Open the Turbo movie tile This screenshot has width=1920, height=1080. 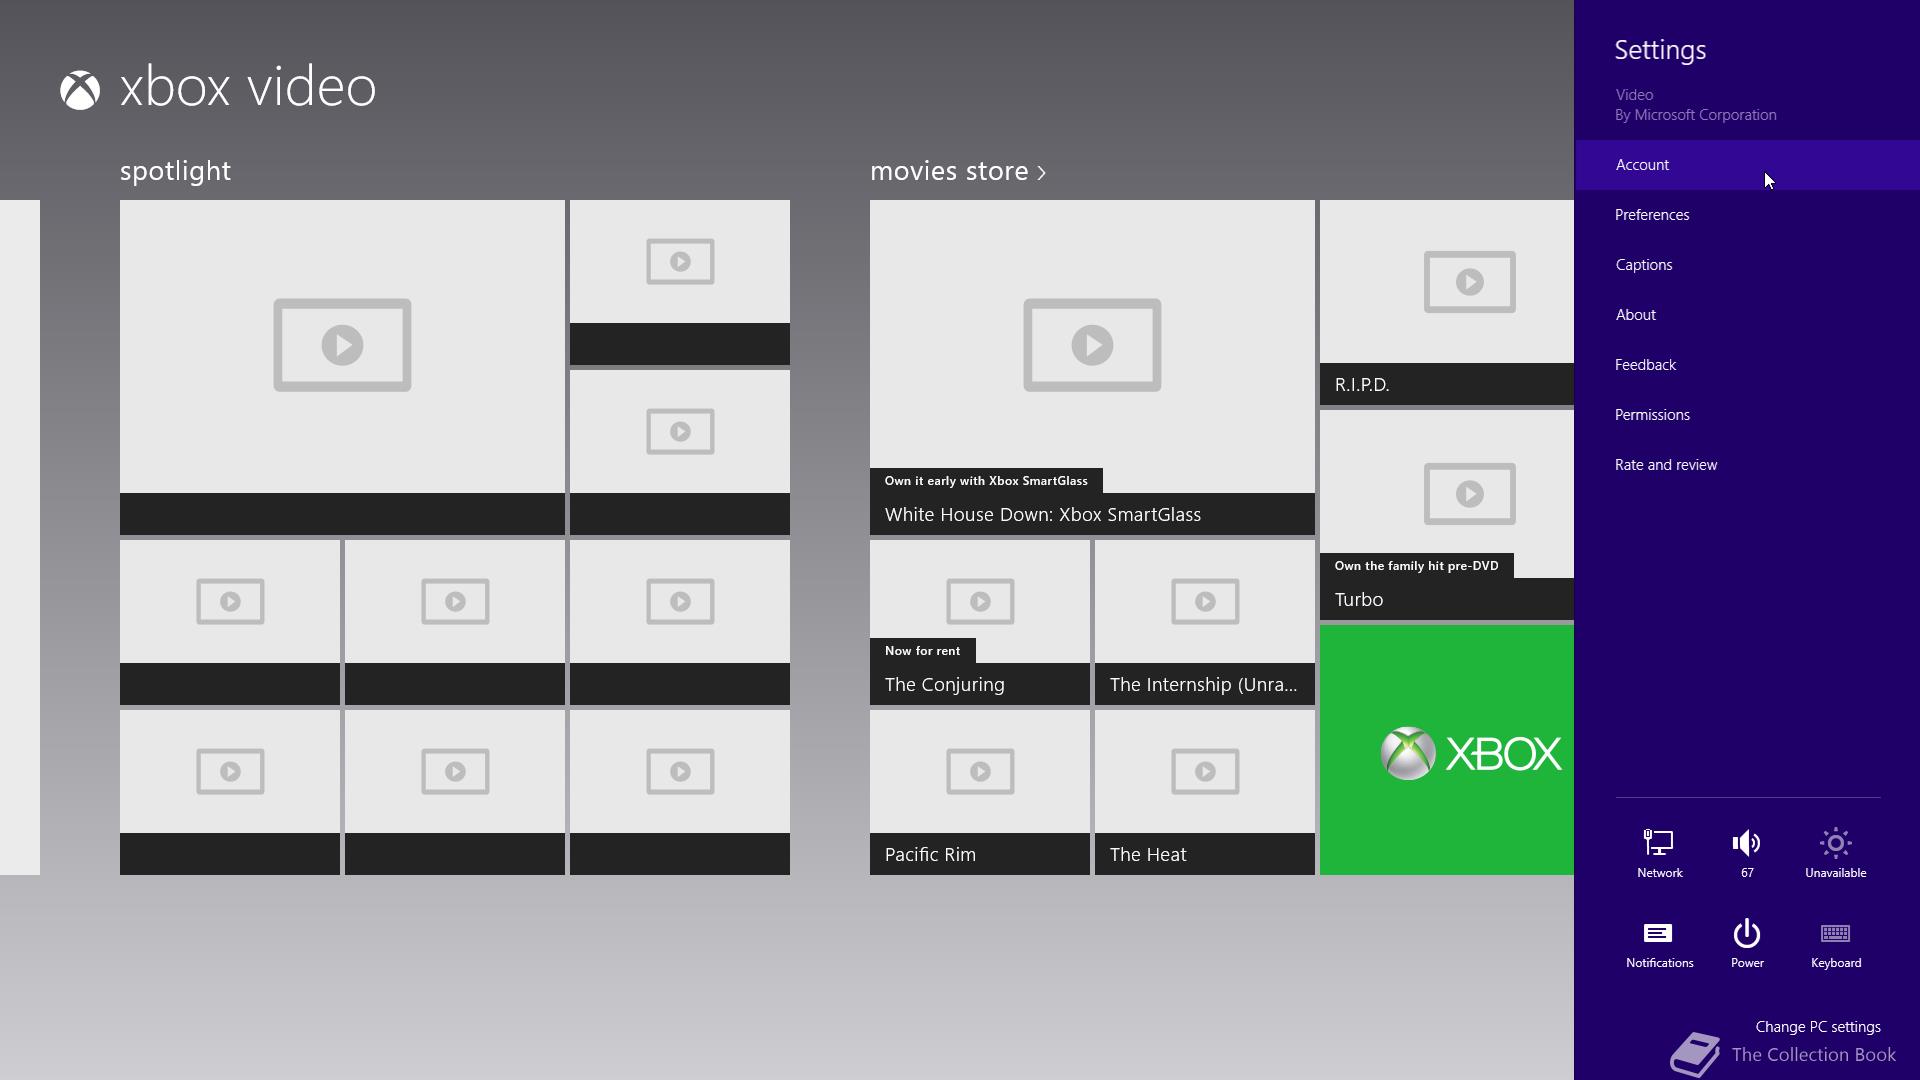coord(1447,515)
